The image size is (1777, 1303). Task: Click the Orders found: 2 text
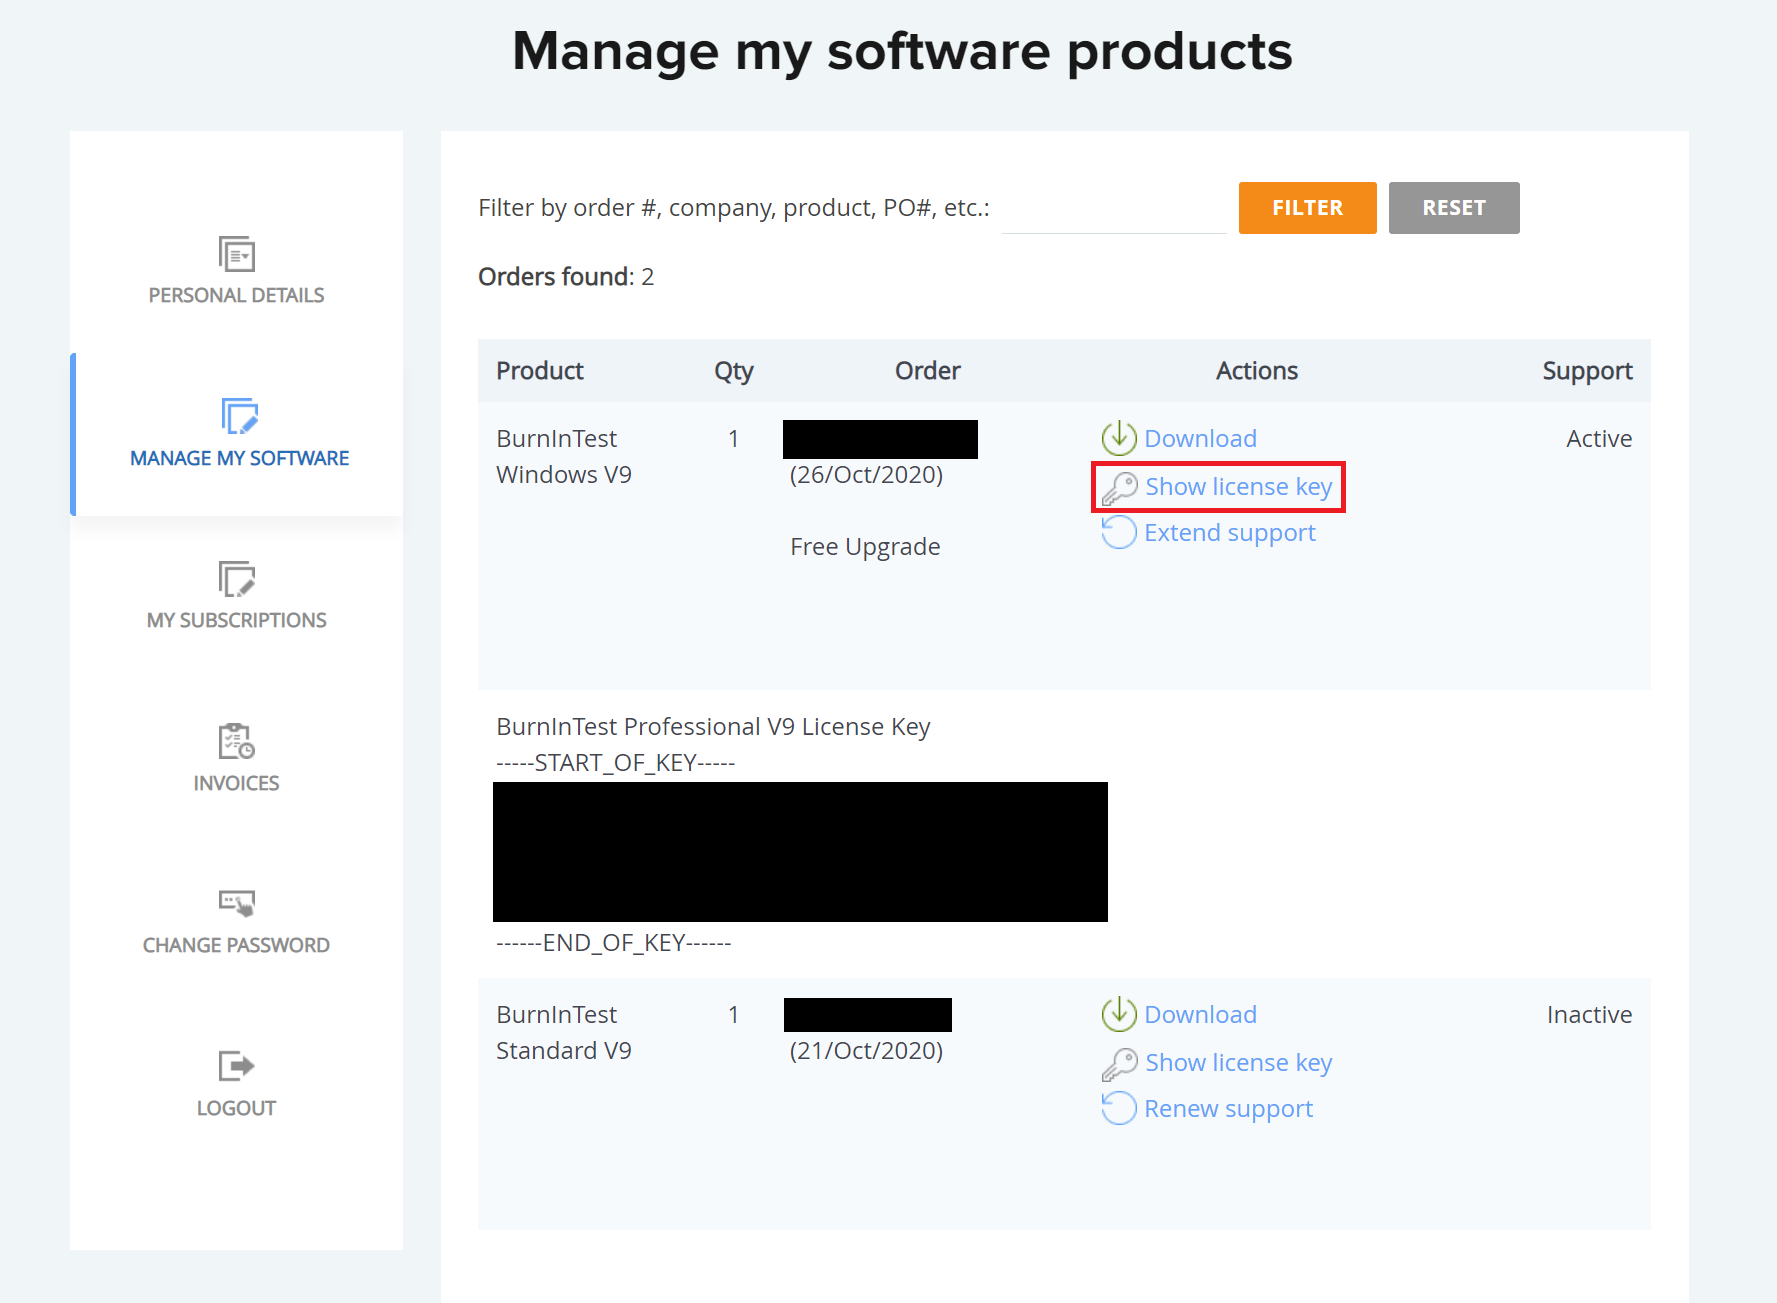pos(566,277)
